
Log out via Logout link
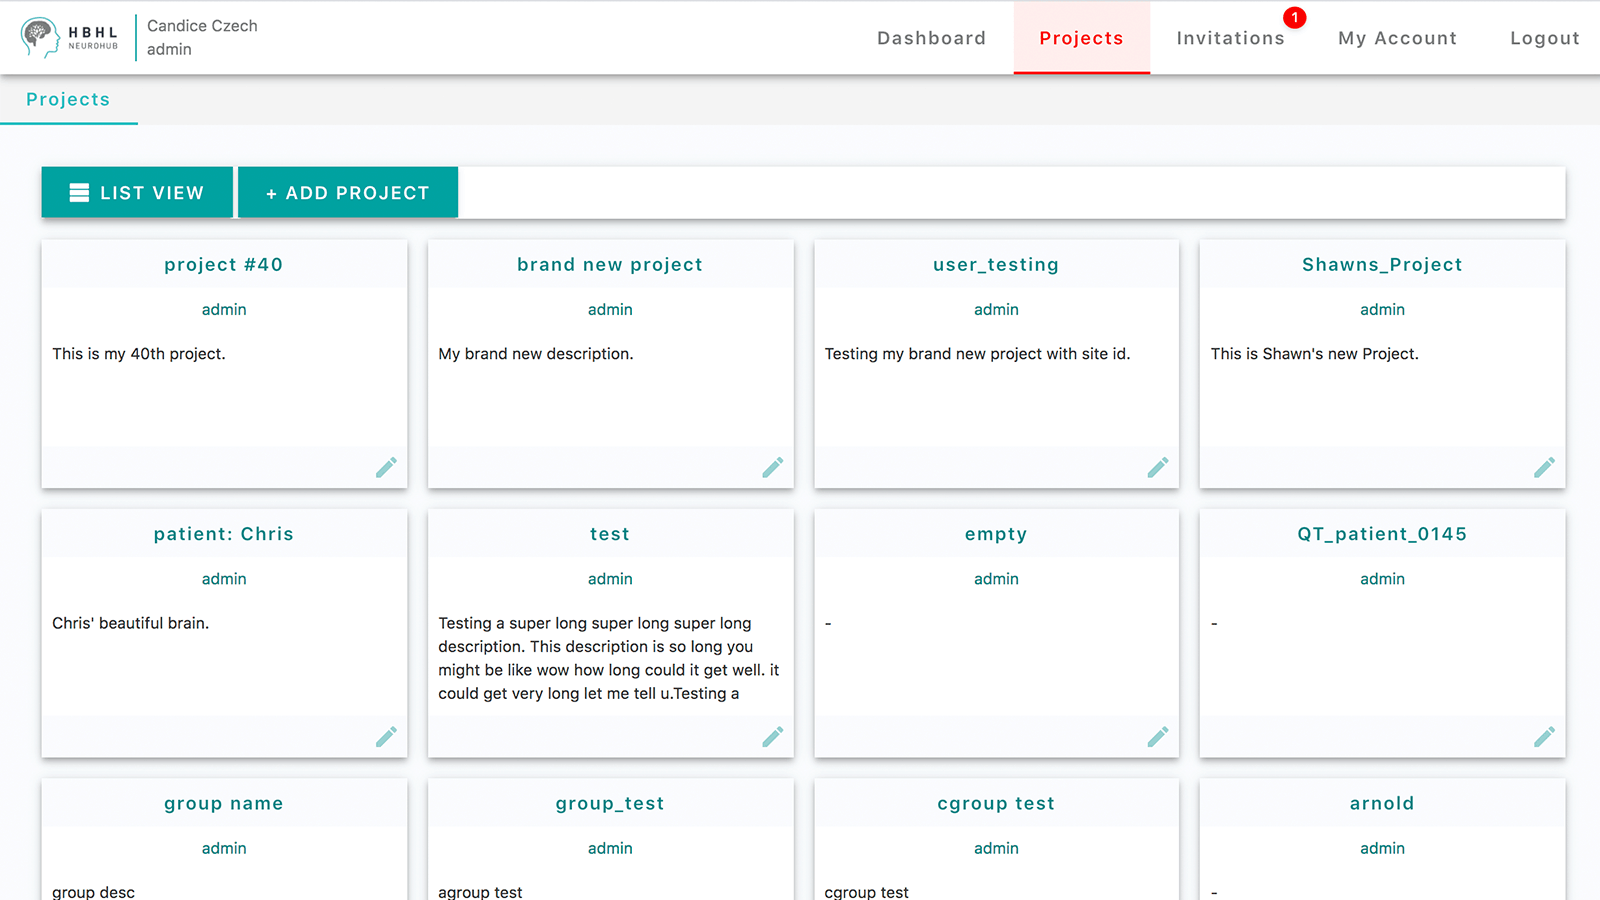pyautogui.click(x=1545, y=38)
